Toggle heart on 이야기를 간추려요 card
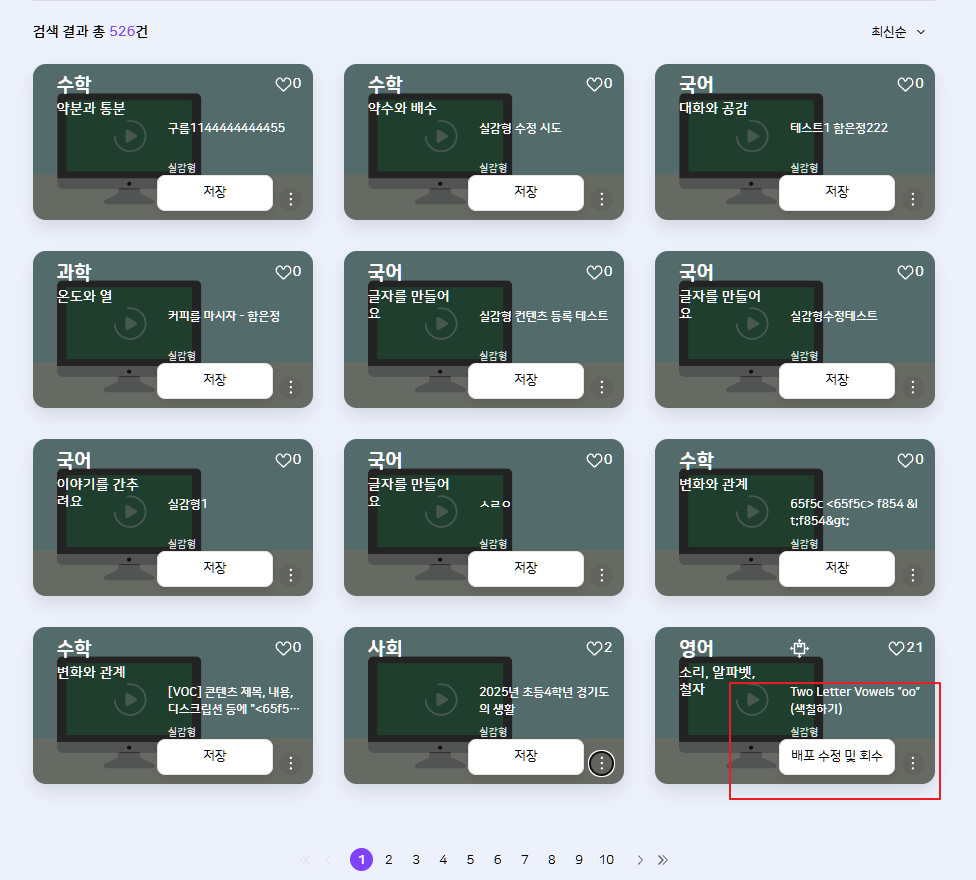Viewport: 976px width, 880px height. (282, 460)
